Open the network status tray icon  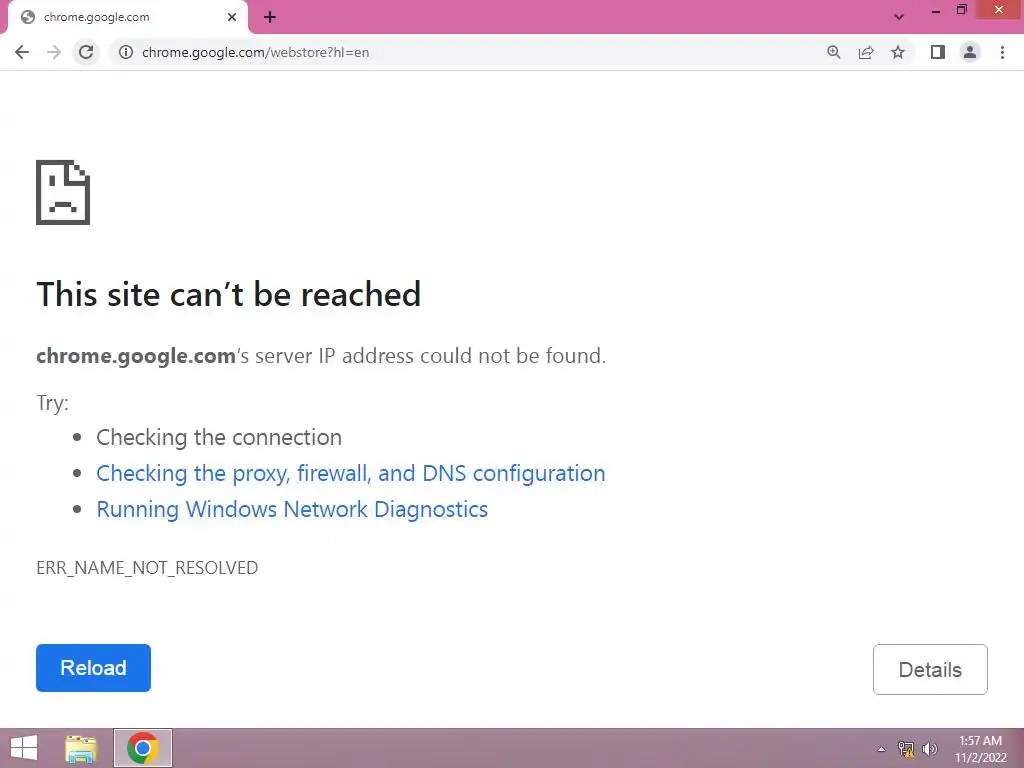906,749
